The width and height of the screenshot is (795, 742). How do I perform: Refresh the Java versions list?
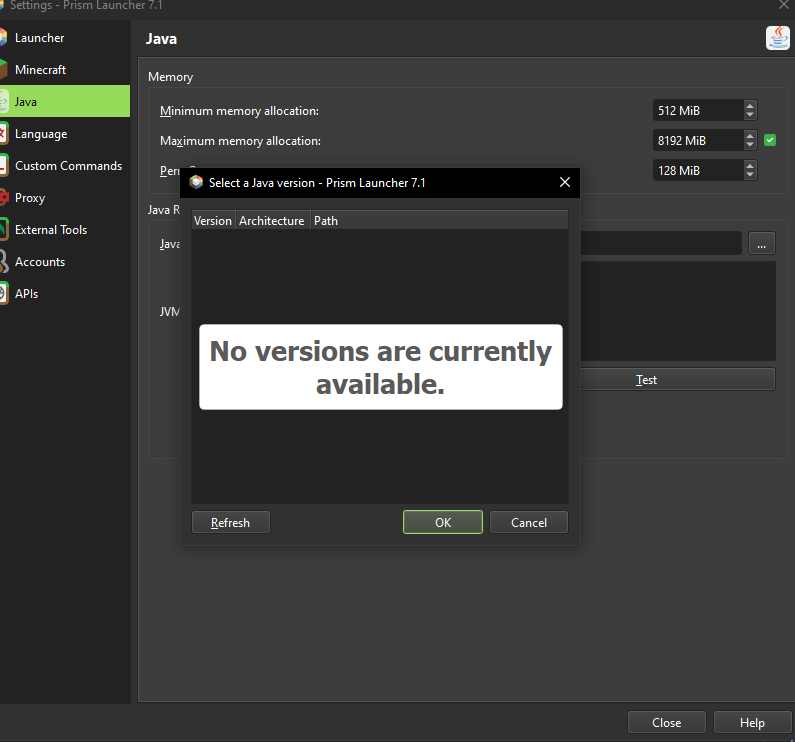point(231,522)
